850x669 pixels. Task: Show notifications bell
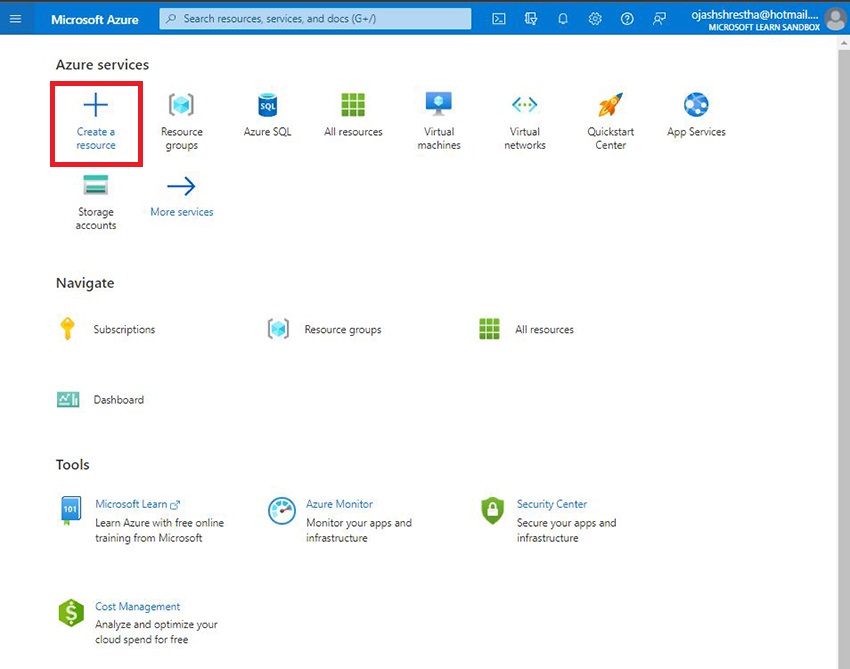[x=563, y=19]
